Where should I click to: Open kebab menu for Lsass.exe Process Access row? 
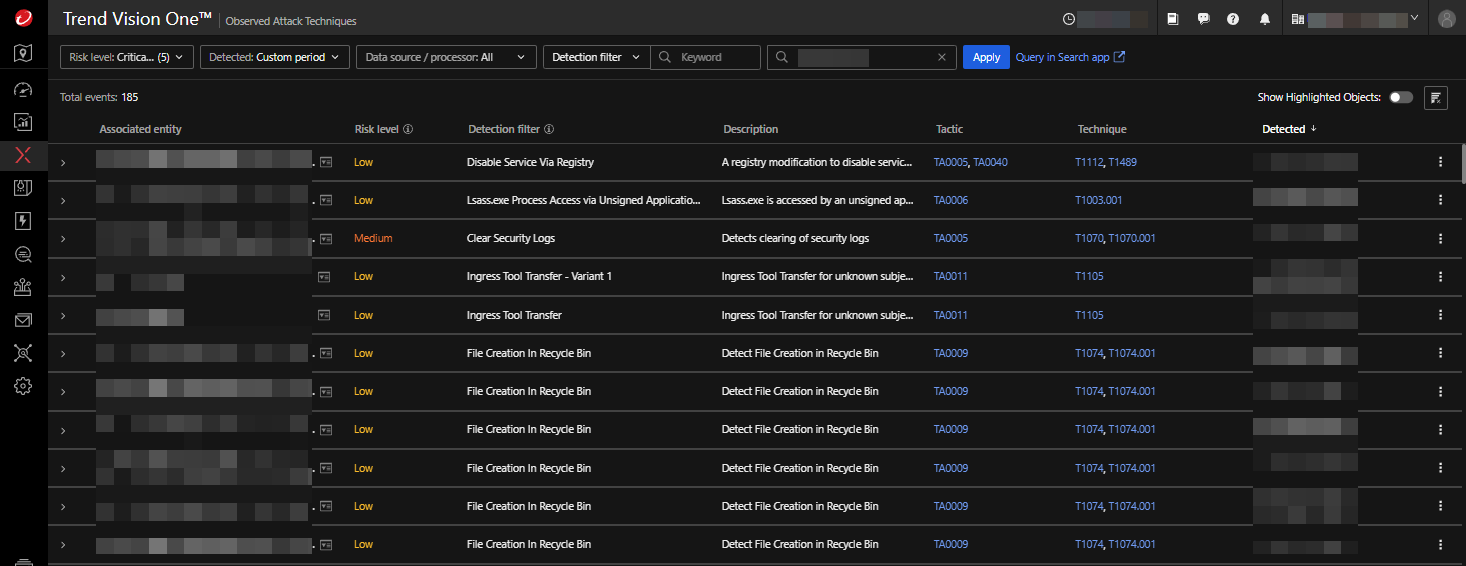tap(1440, 200)
